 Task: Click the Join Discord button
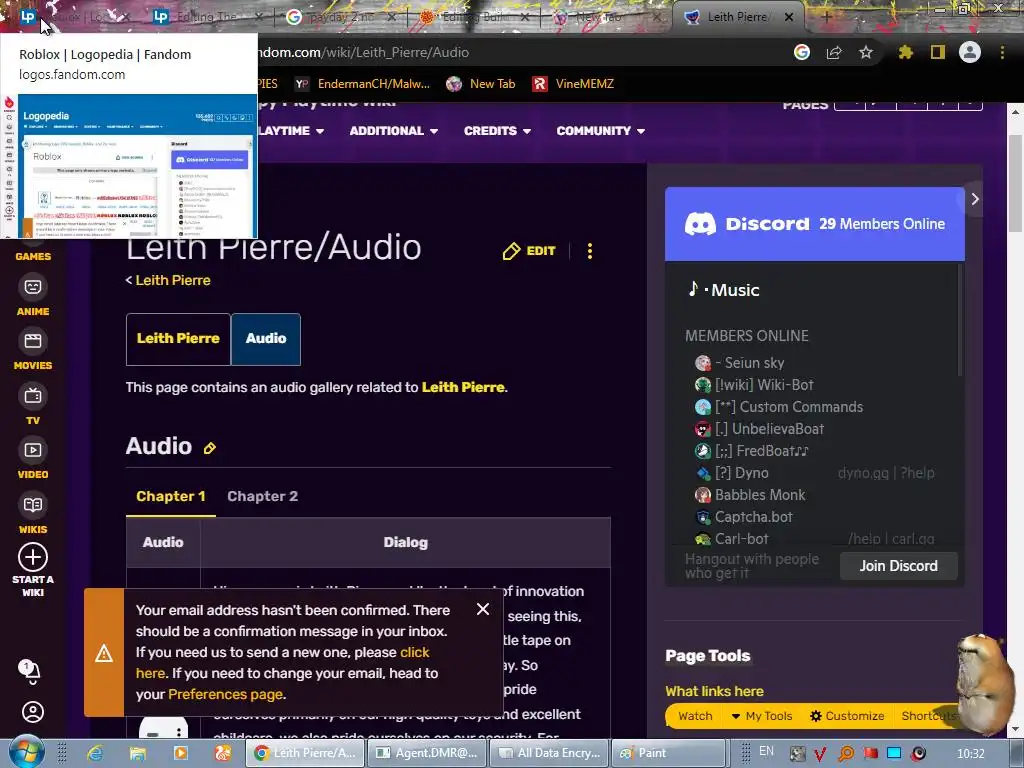[x=899, y=566]
